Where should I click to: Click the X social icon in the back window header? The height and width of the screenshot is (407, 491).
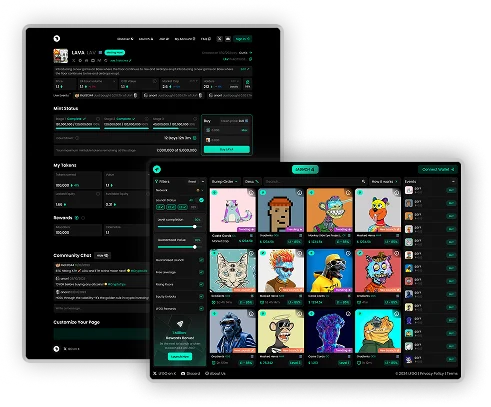(219, 39)
